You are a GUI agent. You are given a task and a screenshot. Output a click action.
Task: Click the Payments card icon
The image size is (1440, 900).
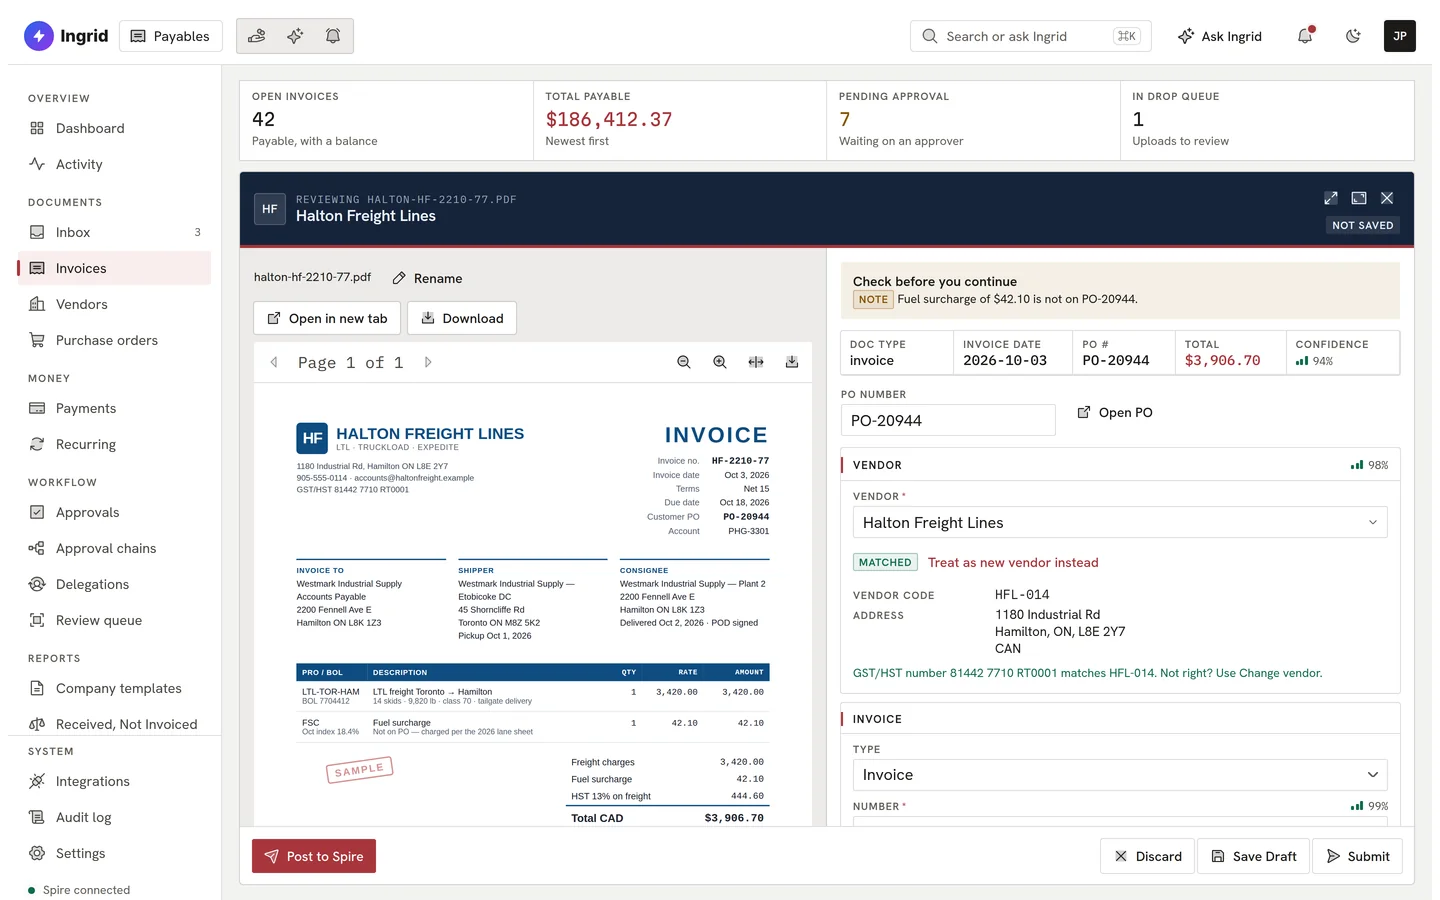(x=37, y=408)
